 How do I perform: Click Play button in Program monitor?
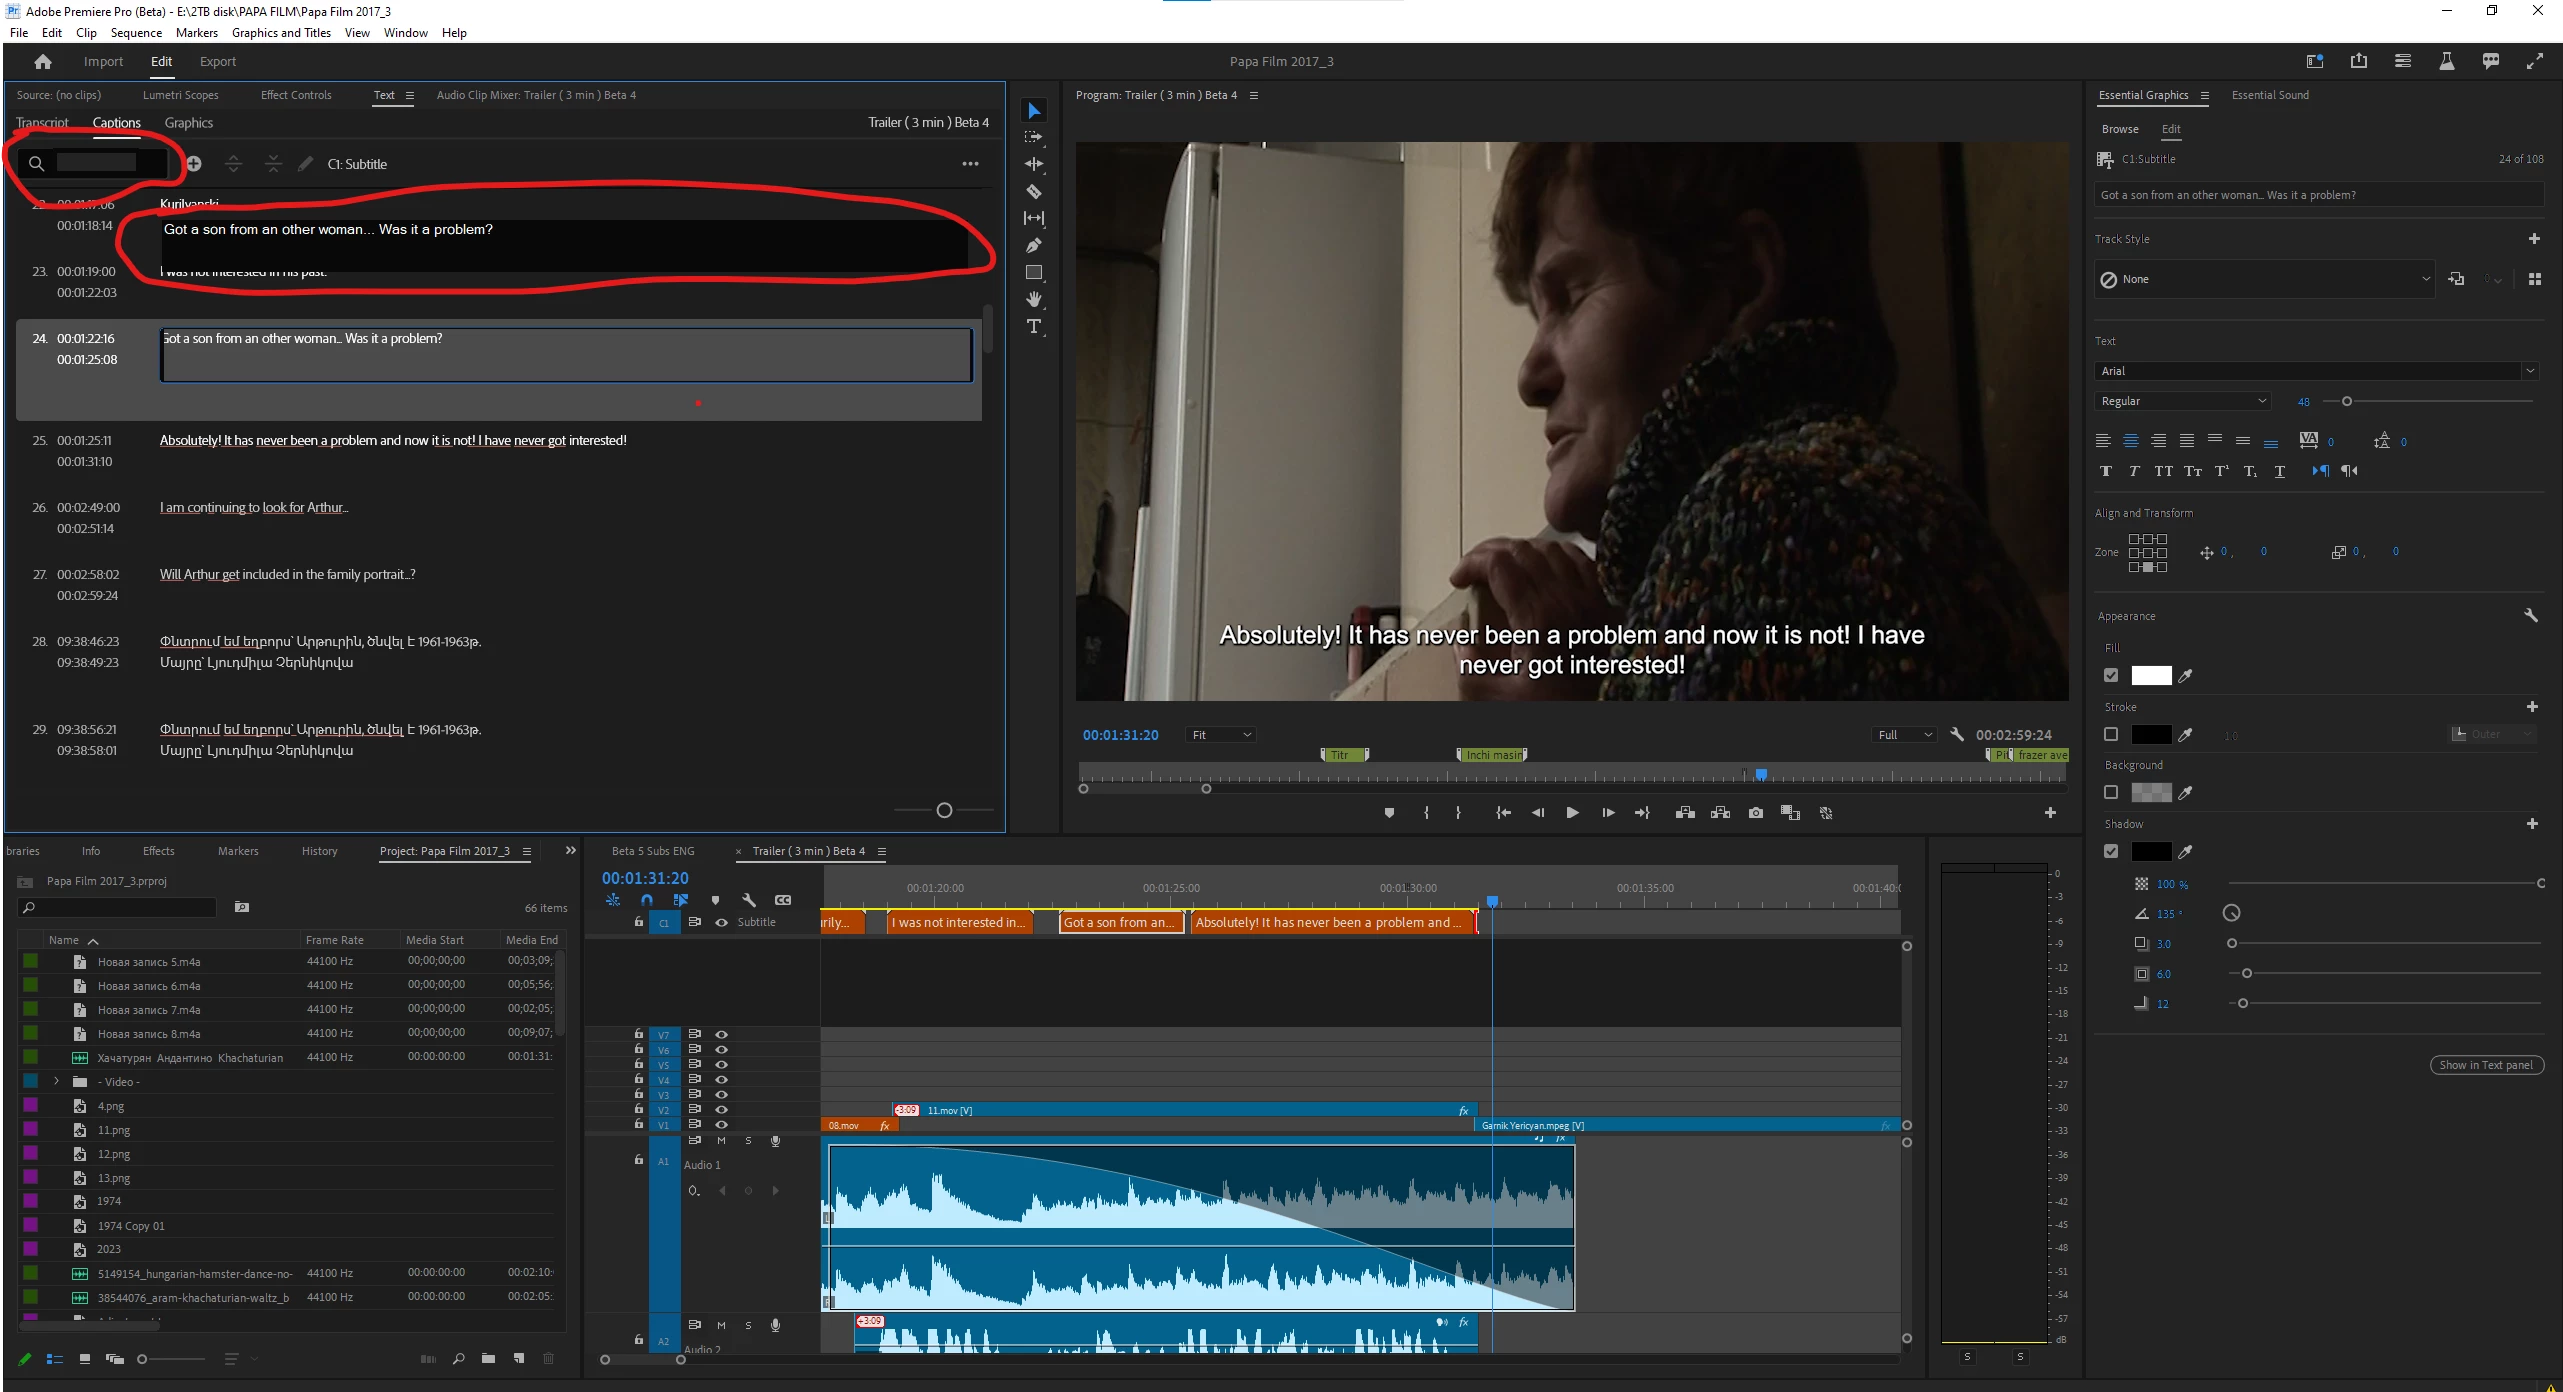coord(1572,813)
